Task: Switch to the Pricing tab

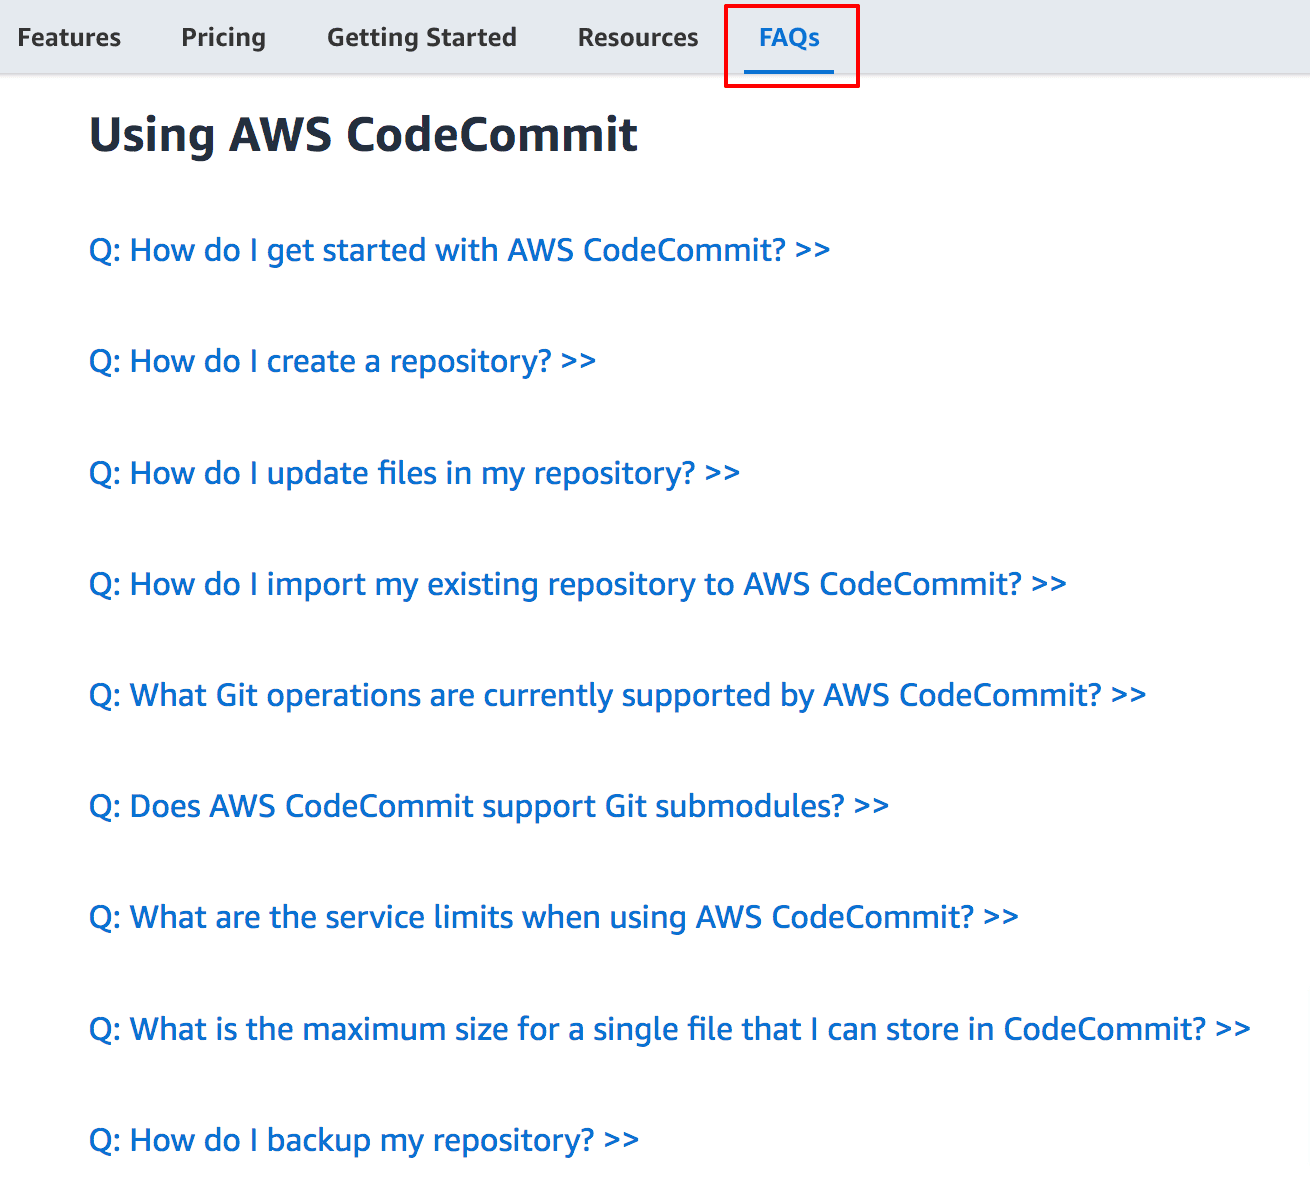Action: click(x=223, y=38)
